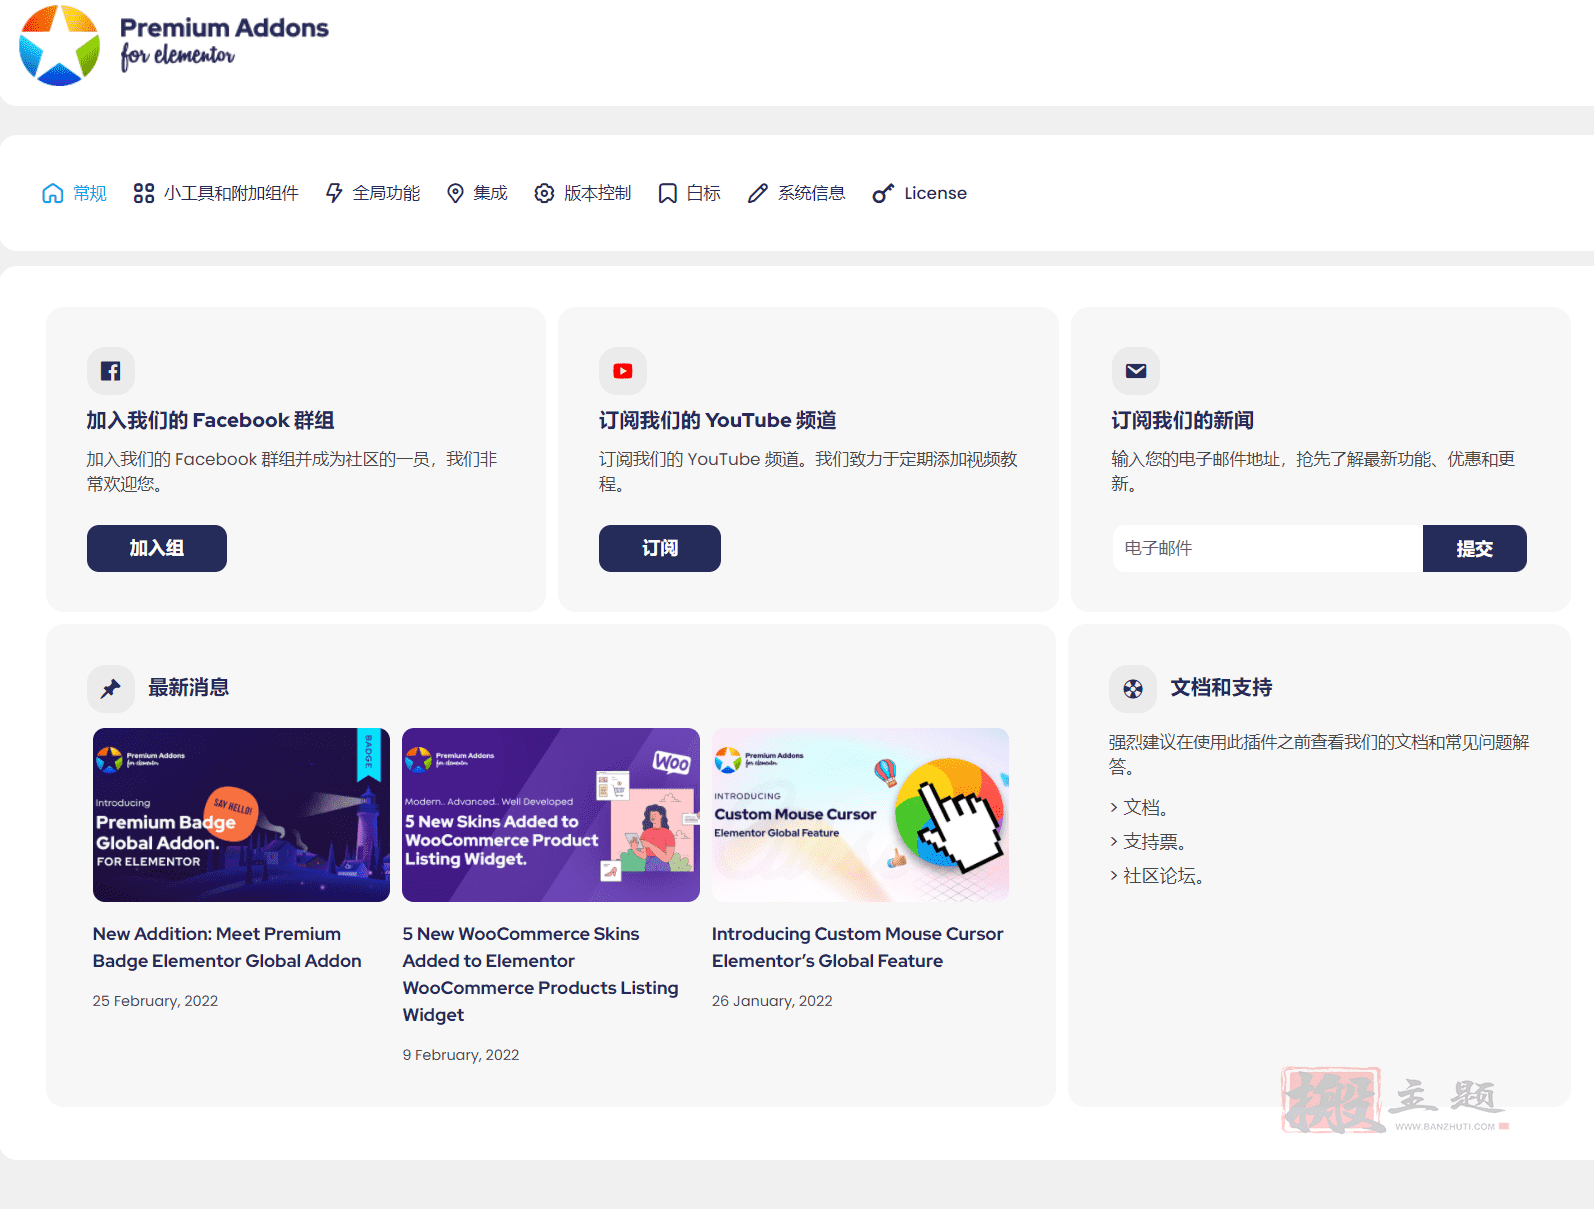Click the YouTube icon in channel card
The width and height of the screenshot is (1594, 1209).
tap(623, 371)
